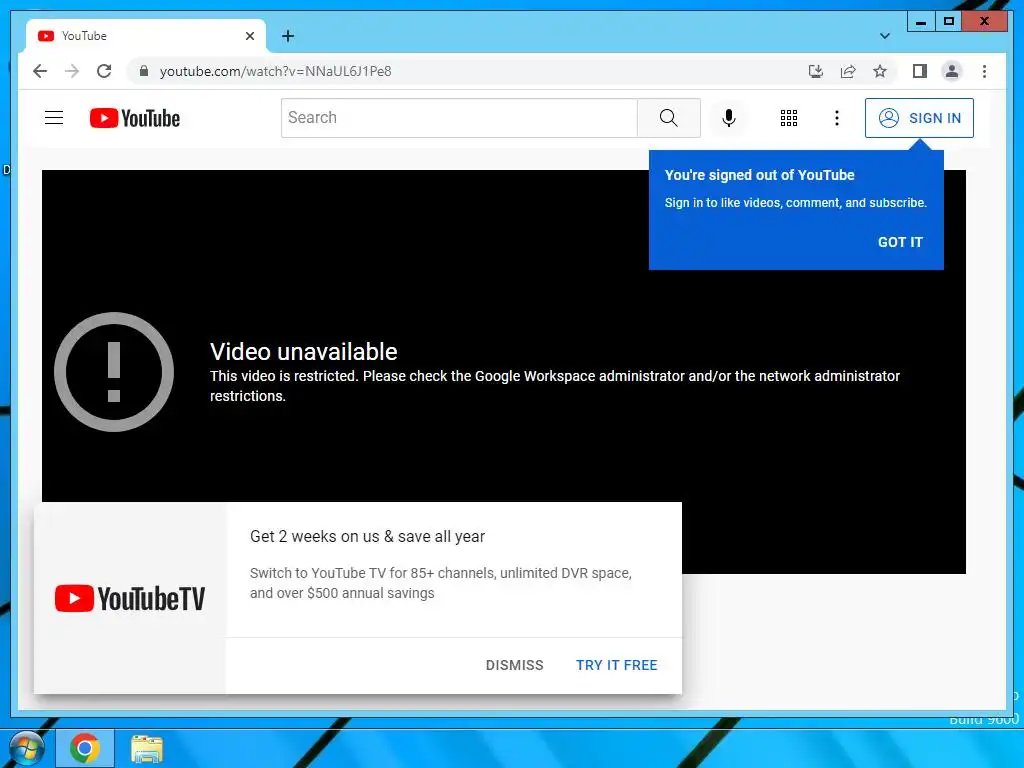Click TRY IT FREE link
This screenshot has height=768, width=1024.
(616, 665)
